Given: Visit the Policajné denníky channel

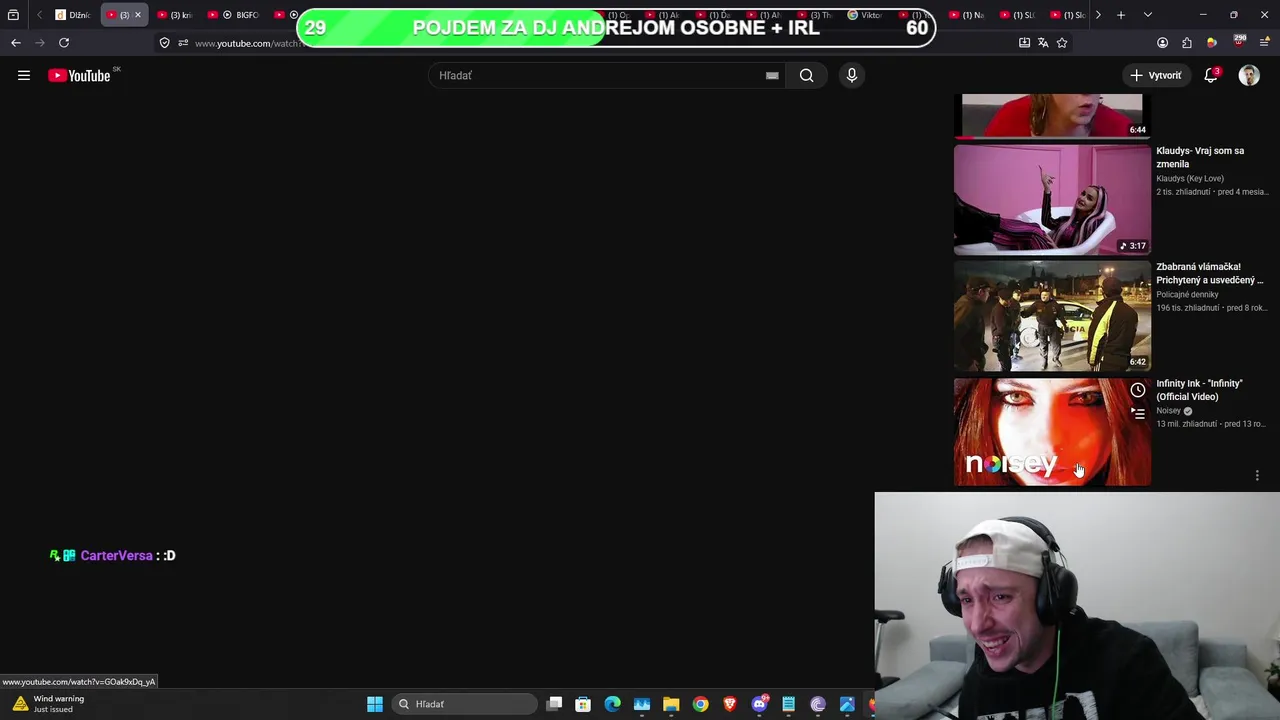Looking at the screenshot, I should pos(1187,295).
